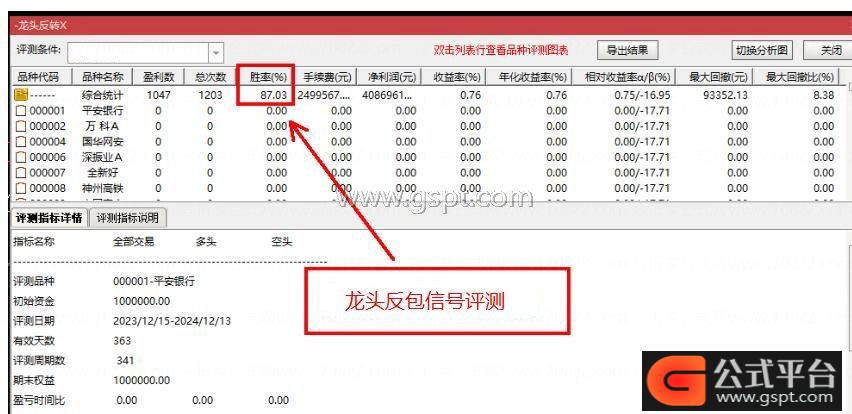Viewport: 852px width, 414px height.
Task: Select the 平安银行 row name
Action: coord(103,111)
